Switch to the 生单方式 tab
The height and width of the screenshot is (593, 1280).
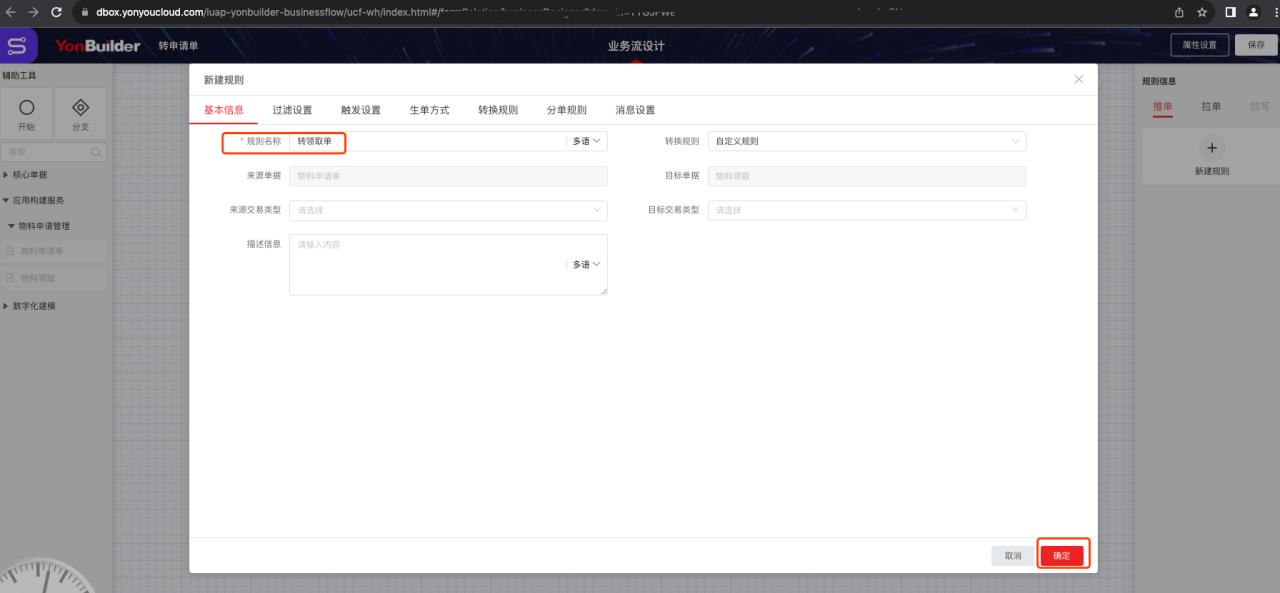(429, 110)
